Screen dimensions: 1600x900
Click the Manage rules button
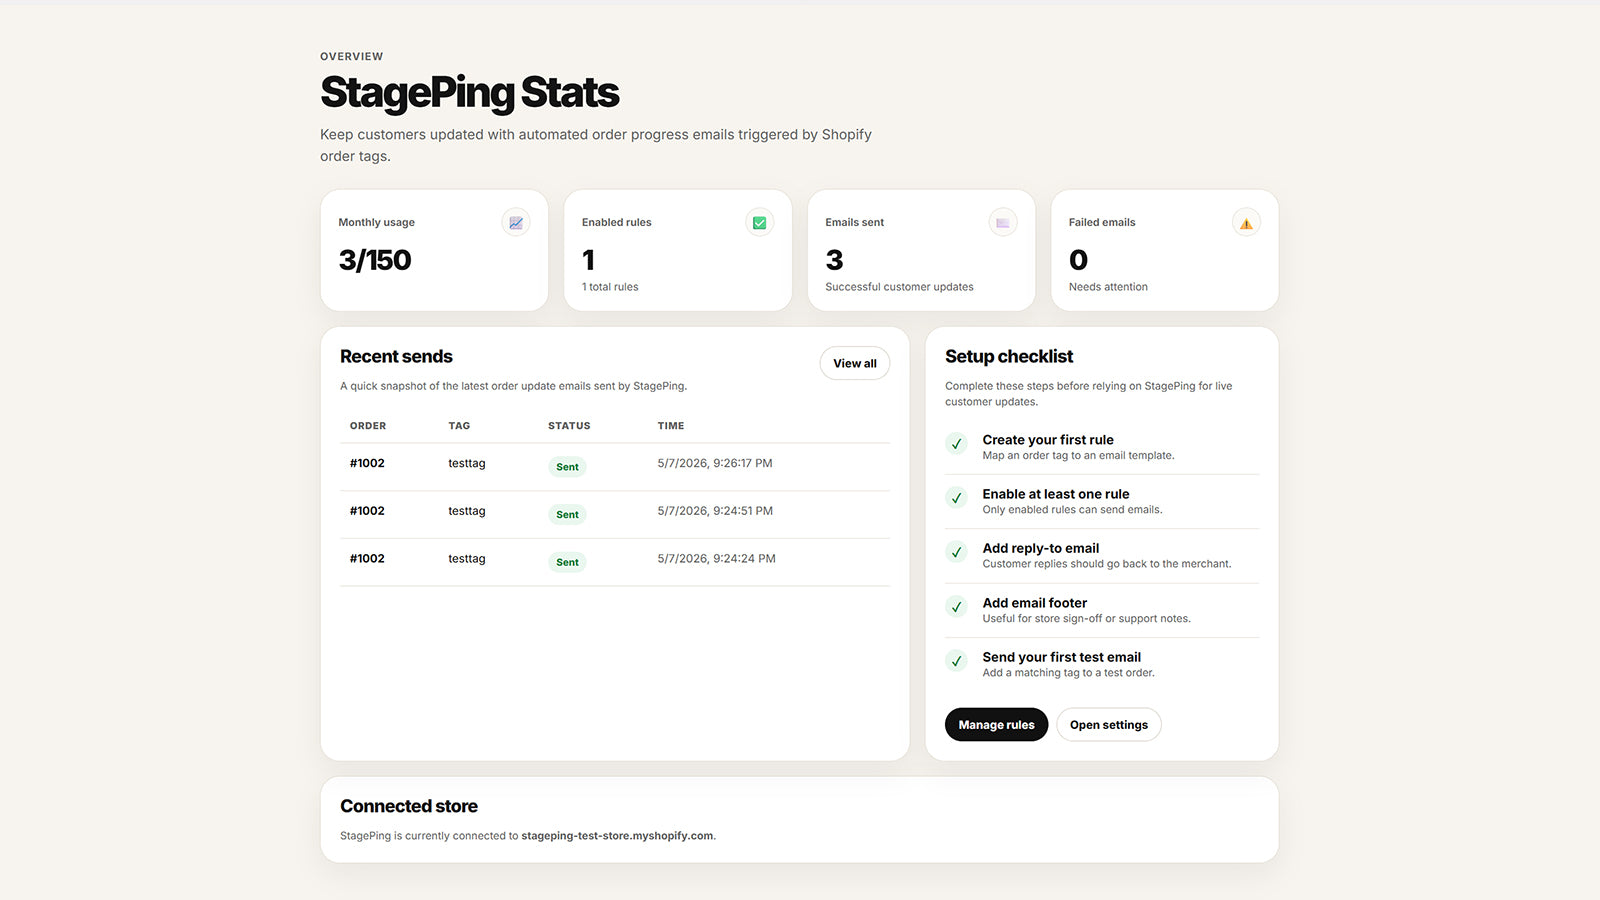tap(996, 725)
